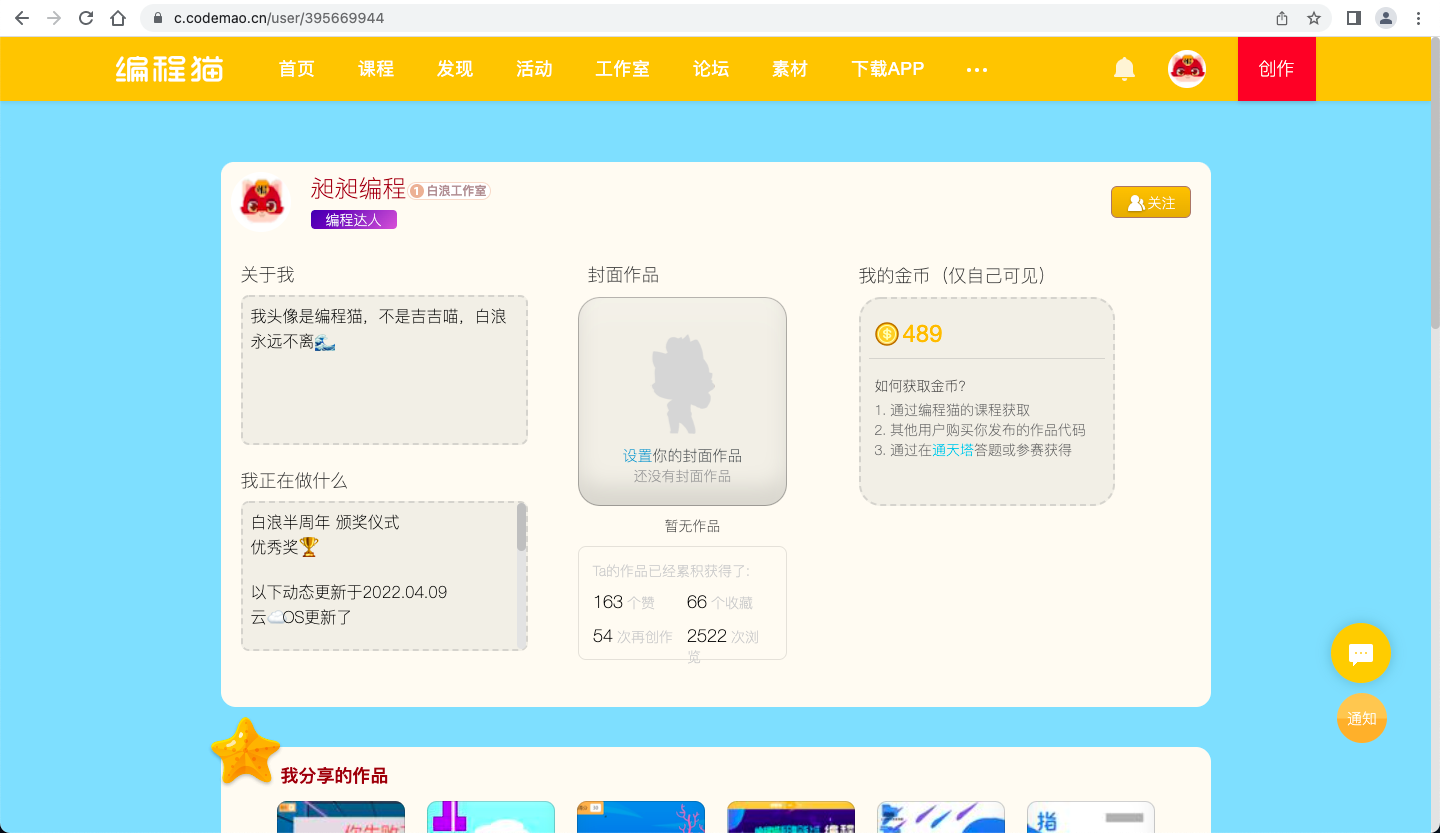Bookmark this page with the star icon
This screenshot has height=833, width=1440.
point(1314,18)
